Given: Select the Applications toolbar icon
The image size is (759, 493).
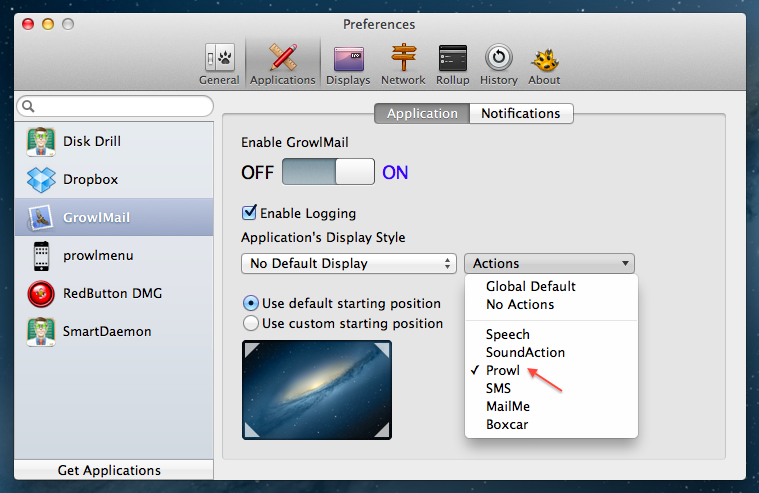Looking at the screenshot, I should click(x=283, y=64).
